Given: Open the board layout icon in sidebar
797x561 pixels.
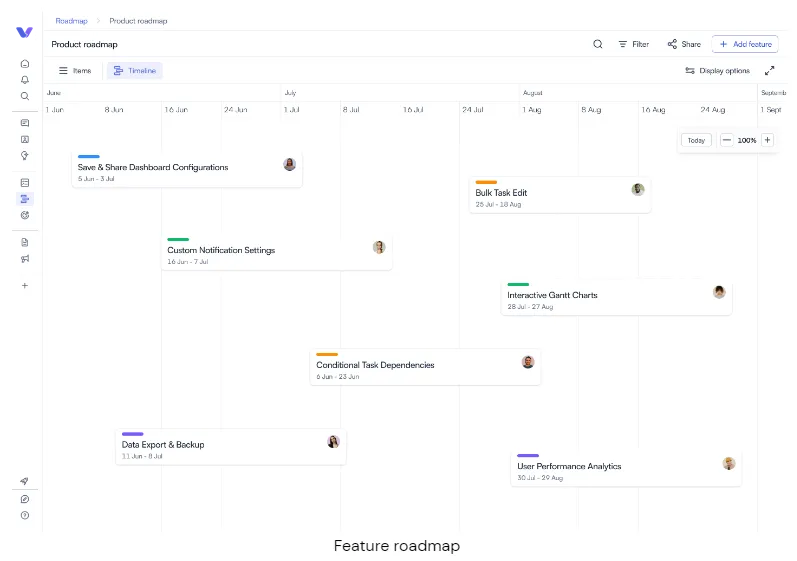Looking at the screenshot, I should [x=24, y=182].
